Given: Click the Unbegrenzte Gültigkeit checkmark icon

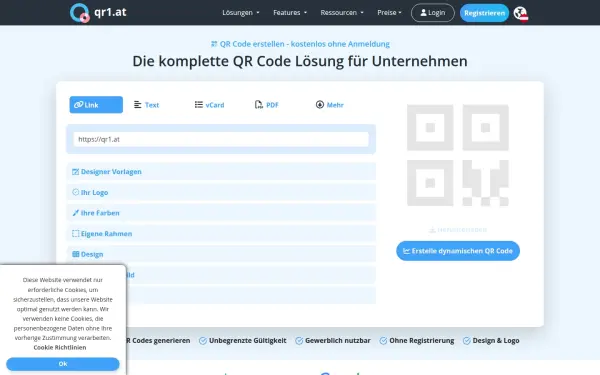Looking at the screenshot, I should click(203, 341).
